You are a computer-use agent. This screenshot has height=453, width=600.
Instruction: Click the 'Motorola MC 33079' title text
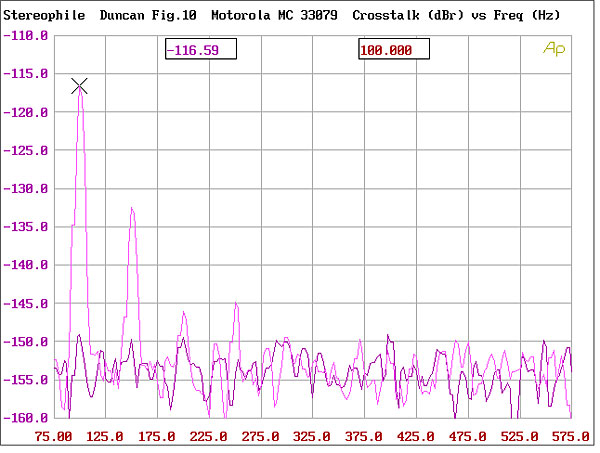click(274, 15)
